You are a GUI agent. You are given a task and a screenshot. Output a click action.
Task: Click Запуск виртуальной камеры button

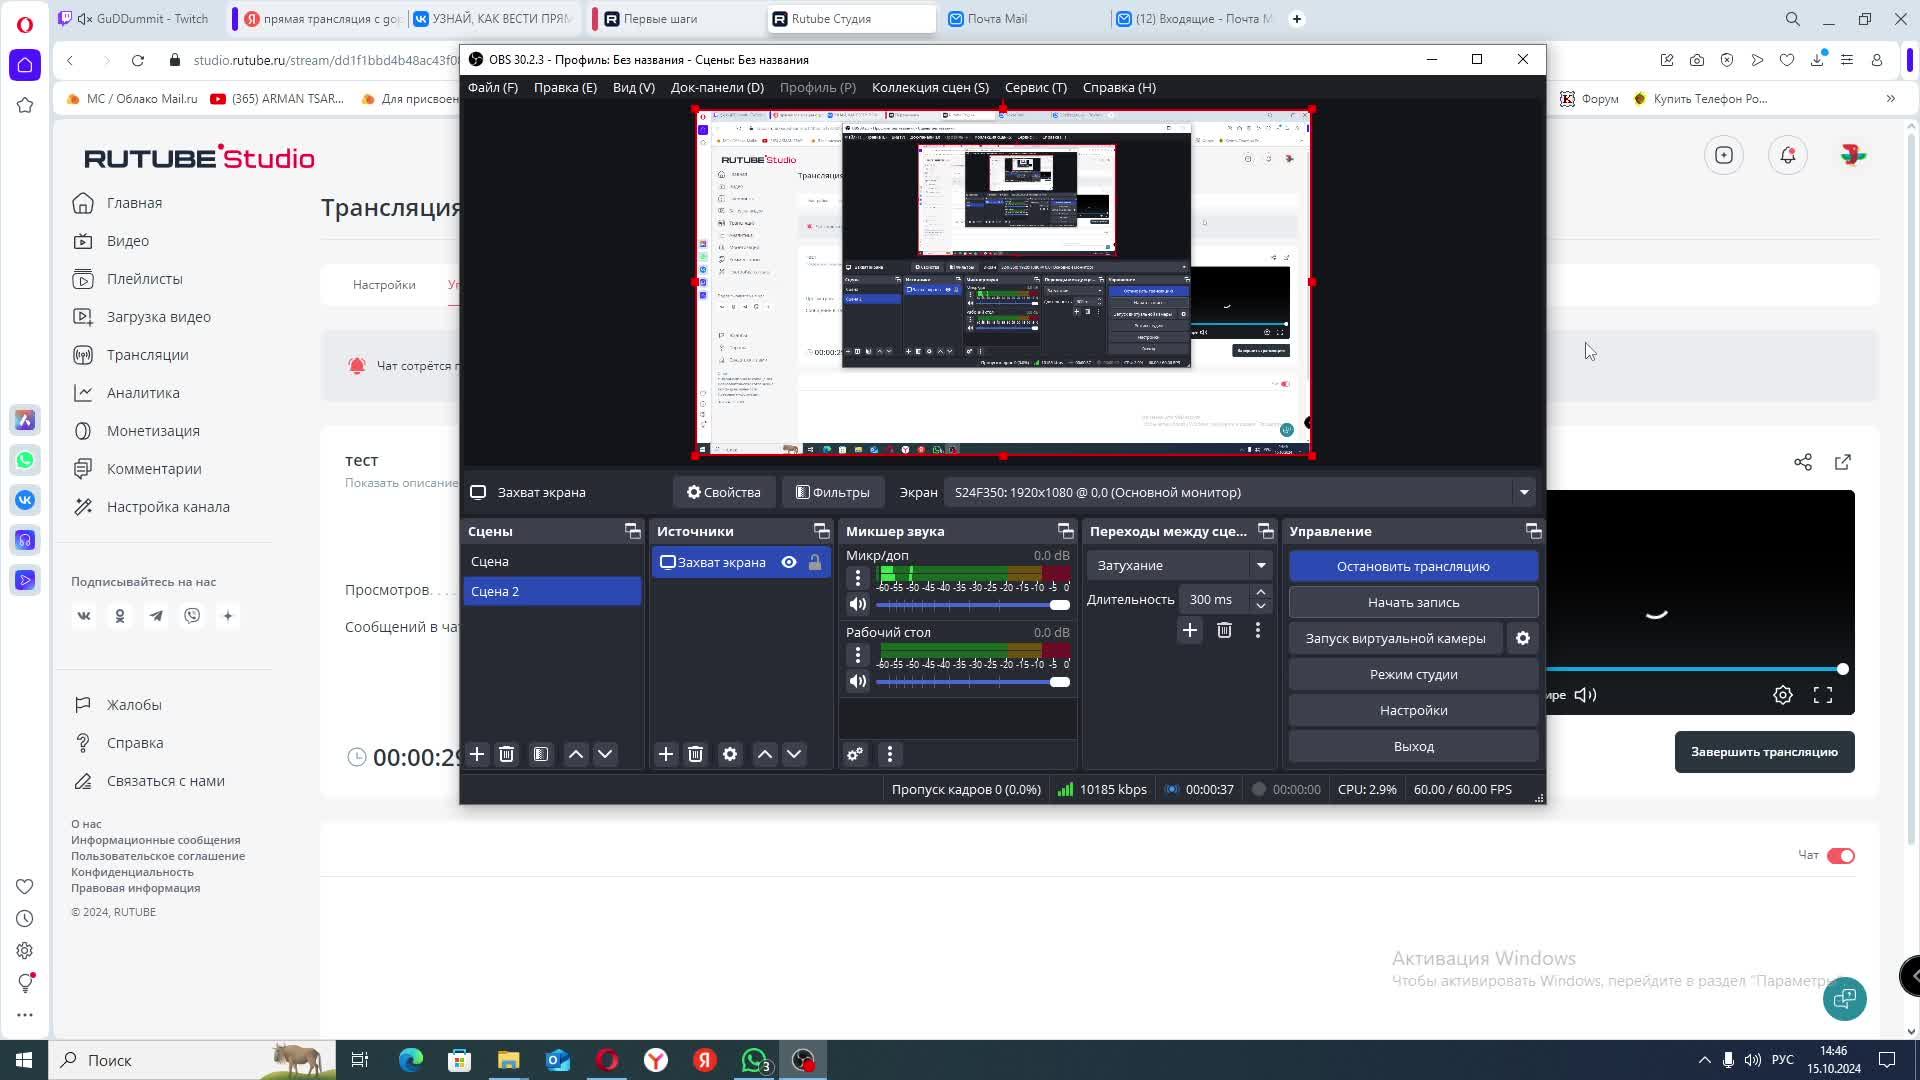pos(1395,638)
